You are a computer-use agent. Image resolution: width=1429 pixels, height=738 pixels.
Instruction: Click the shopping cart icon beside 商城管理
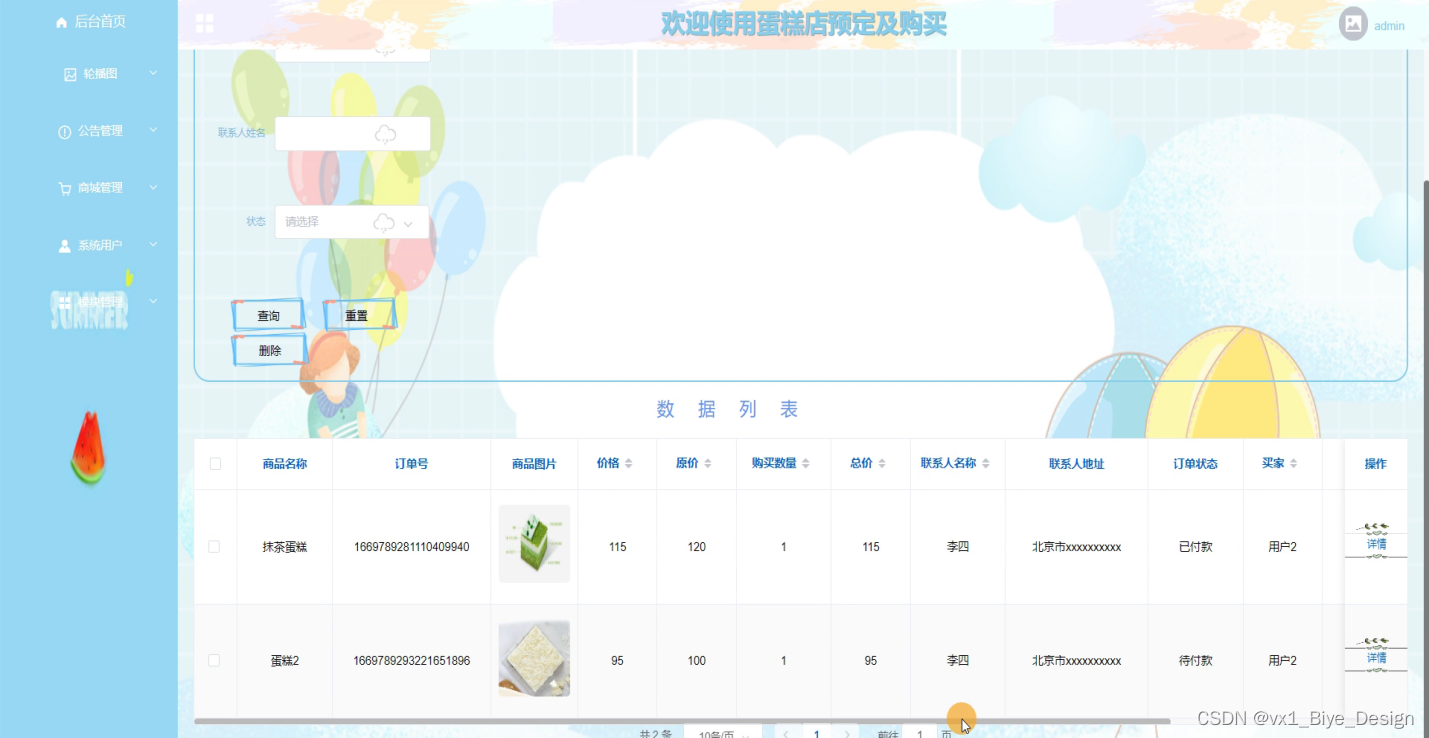pos(65,188)
